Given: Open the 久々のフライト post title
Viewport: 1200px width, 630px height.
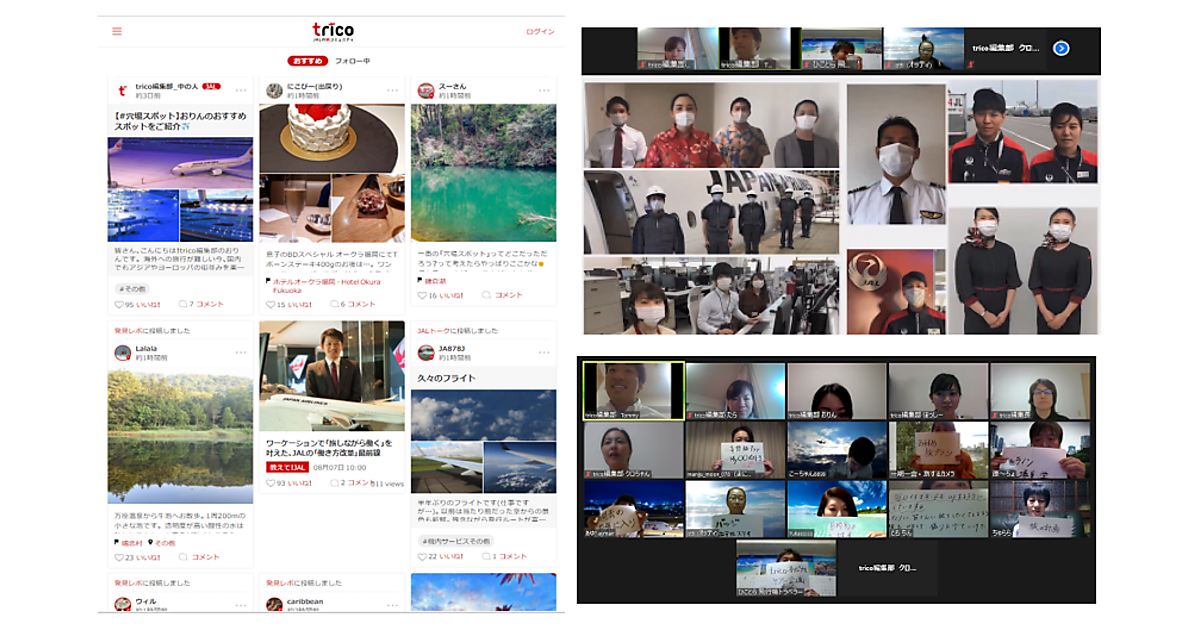Looking at the screenshot, I should [x=447, y=378].
